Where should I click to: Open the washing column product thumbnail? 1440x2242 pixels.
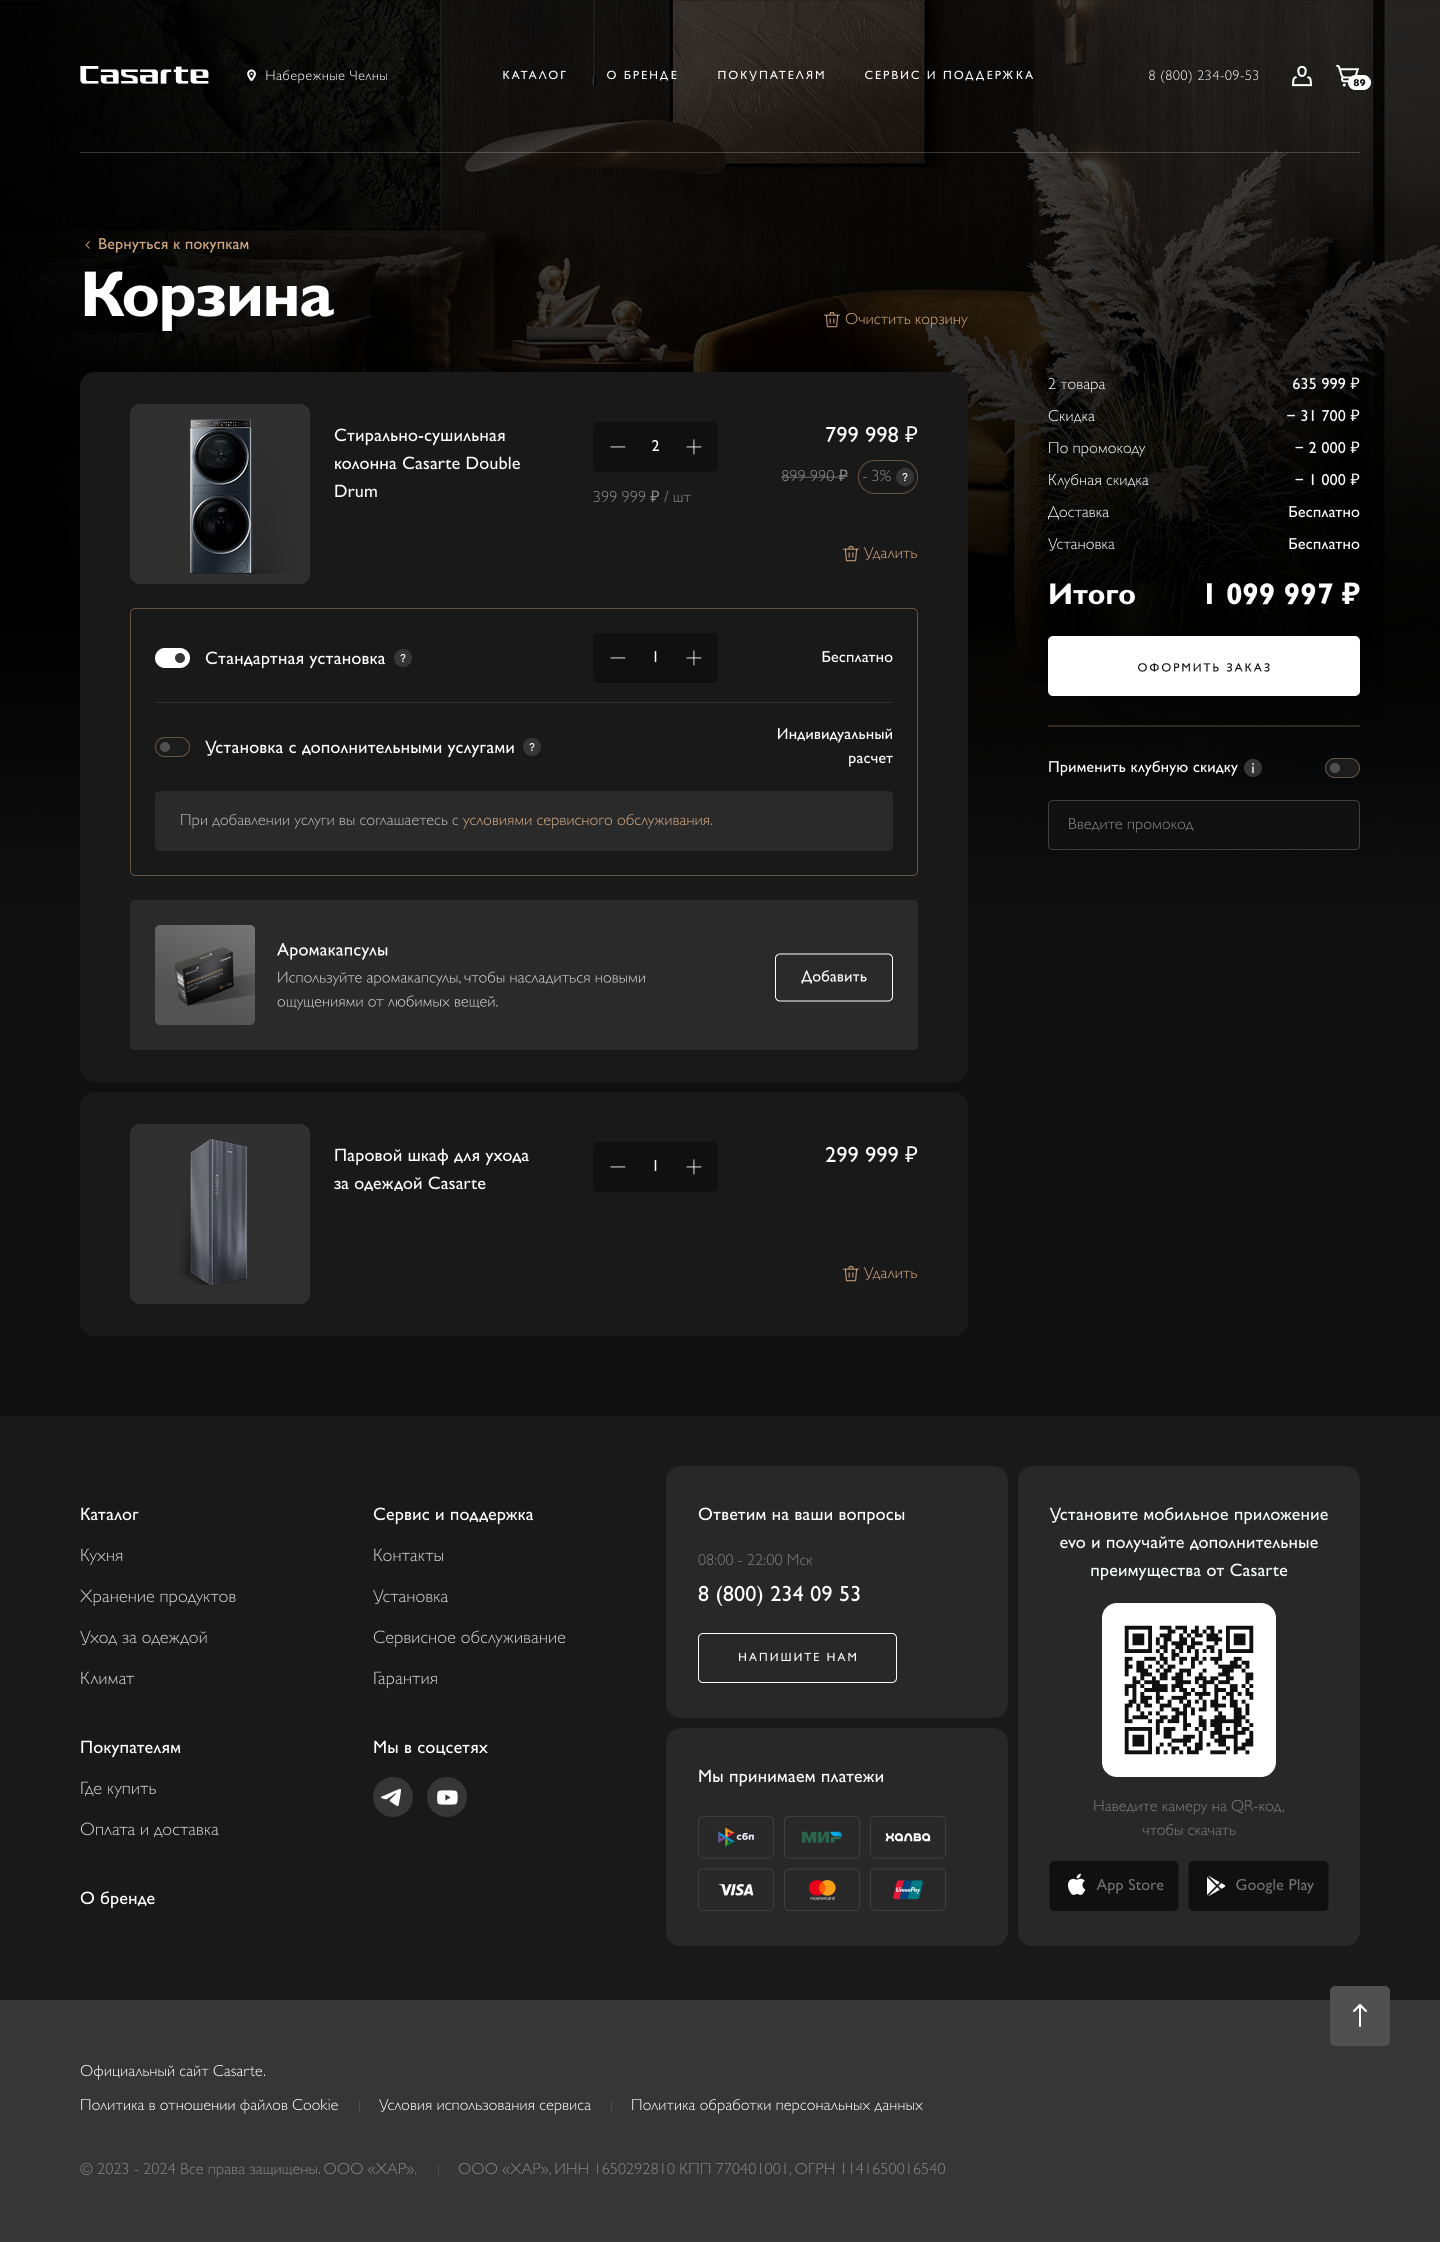click(220, 494)
